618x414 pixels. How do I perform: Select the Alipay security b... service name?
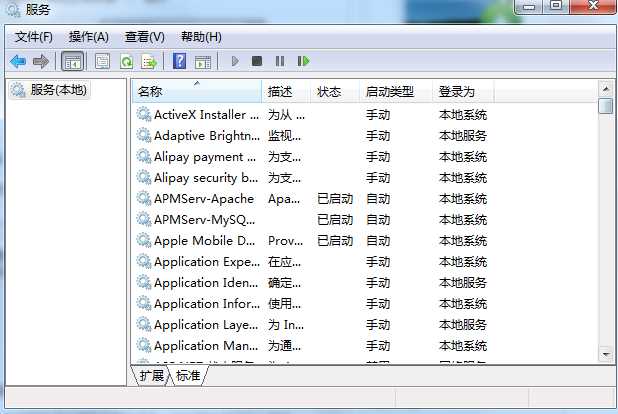(x=206, y=178)
